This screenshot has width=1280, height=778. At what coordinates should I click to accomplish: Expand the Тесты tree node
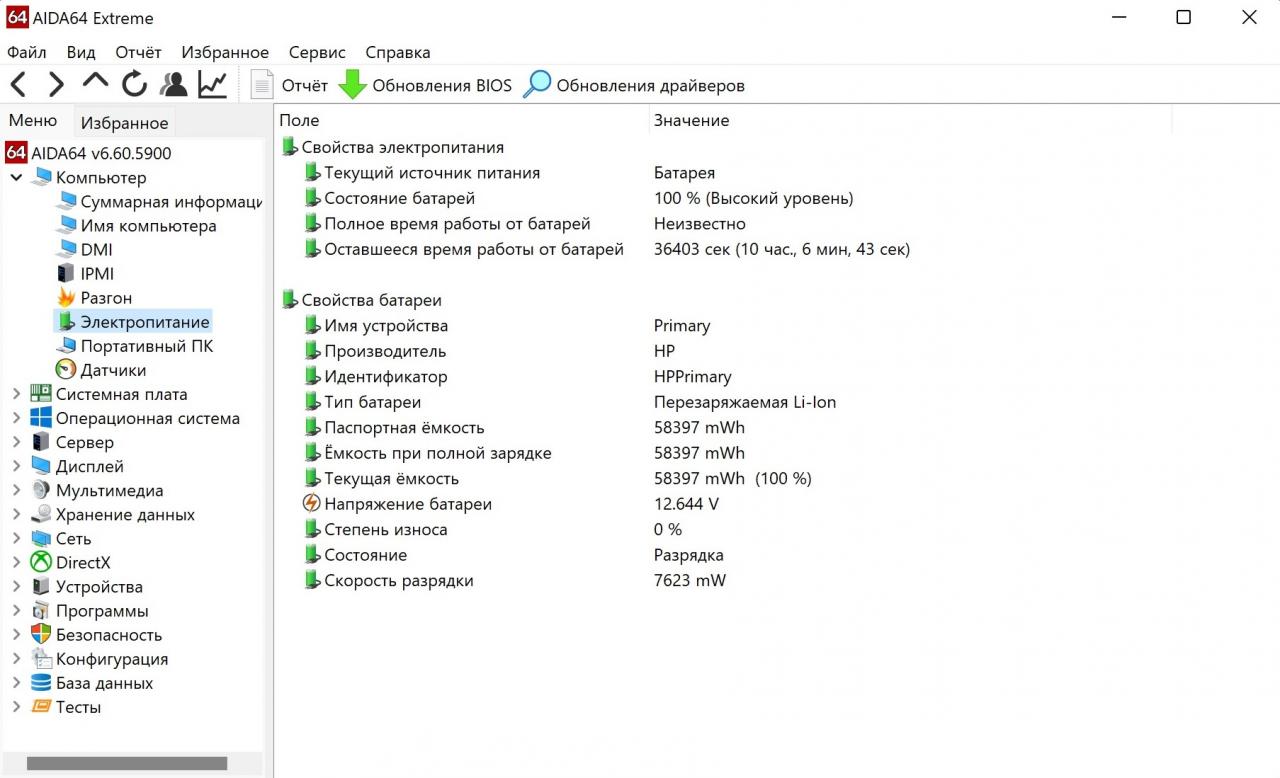[x=16, y=707]
